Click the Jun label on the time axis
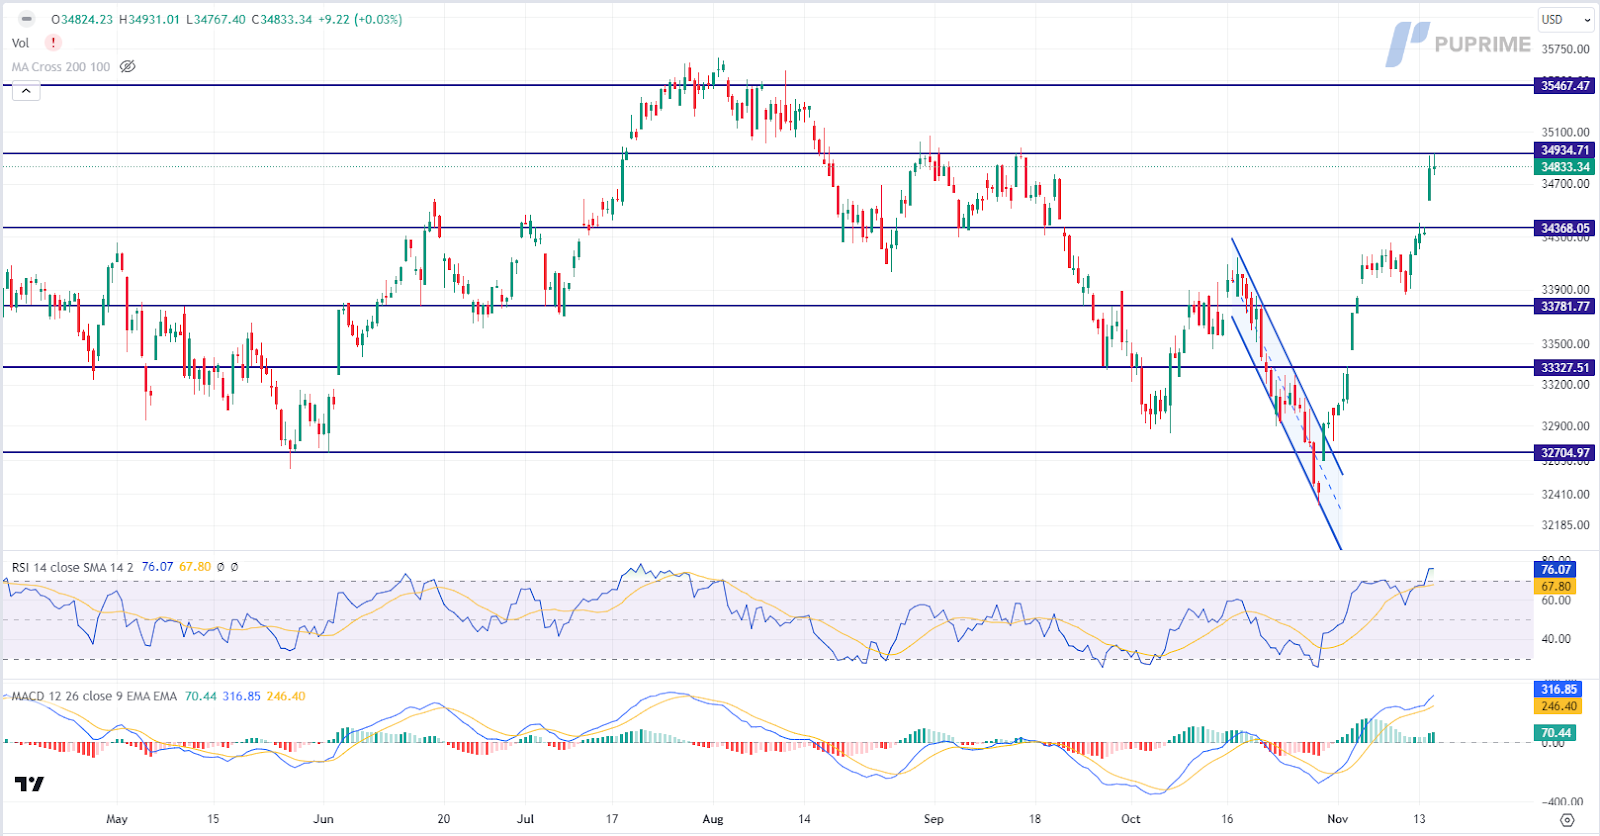 tap(323, 819)
